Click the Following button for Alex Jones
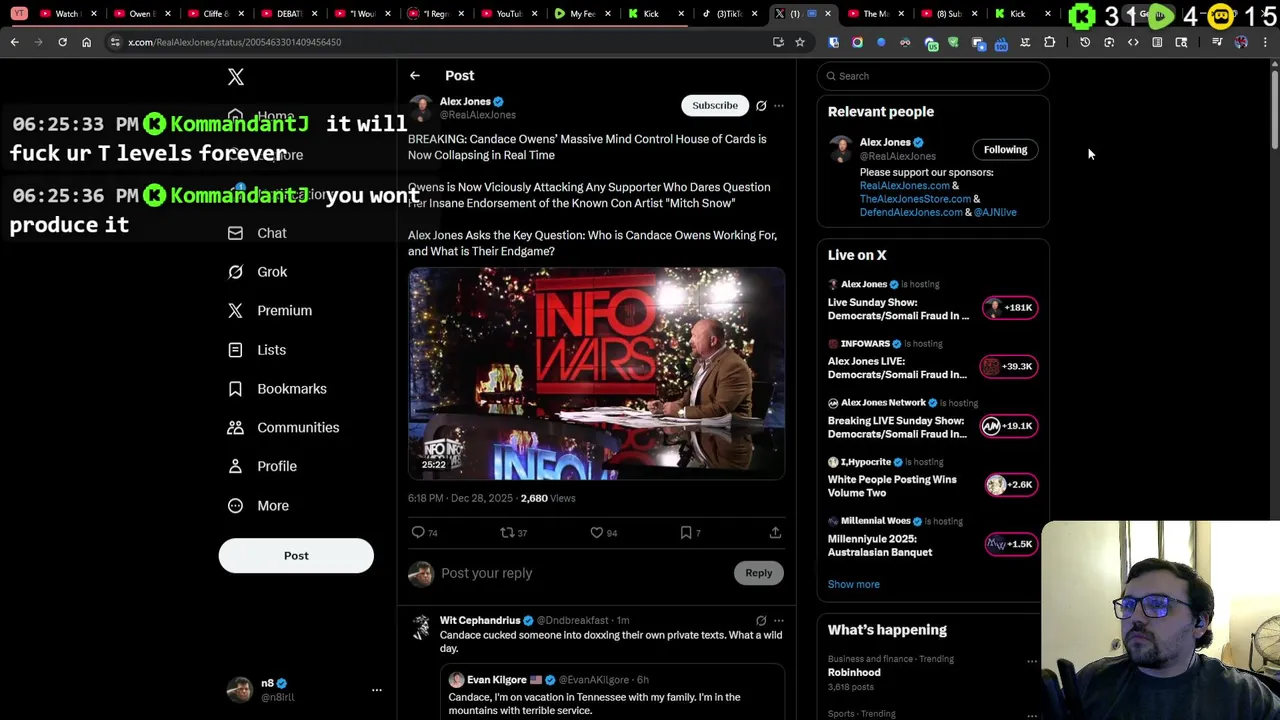1280x720 pixels. pyautogui.click(x=1005, y=150)
